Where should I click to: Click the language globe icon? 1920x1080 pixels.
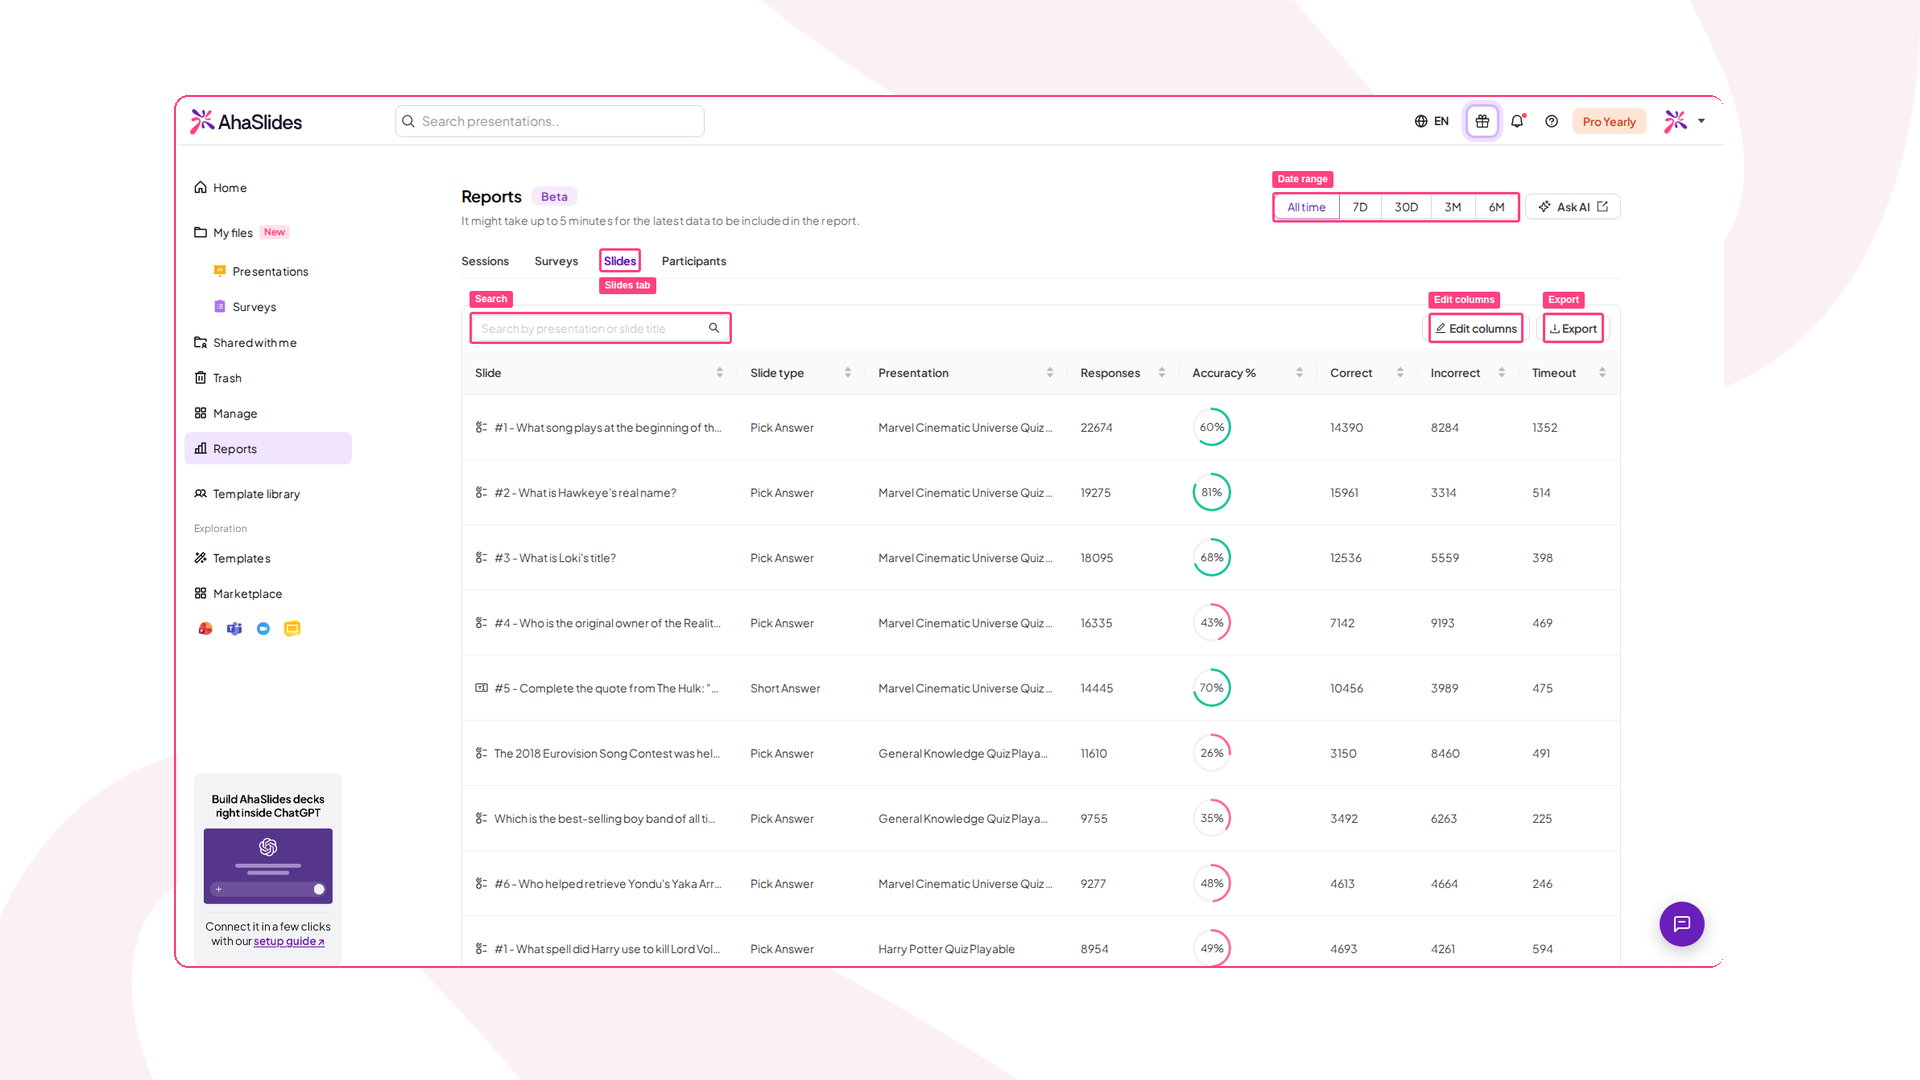1421,121
